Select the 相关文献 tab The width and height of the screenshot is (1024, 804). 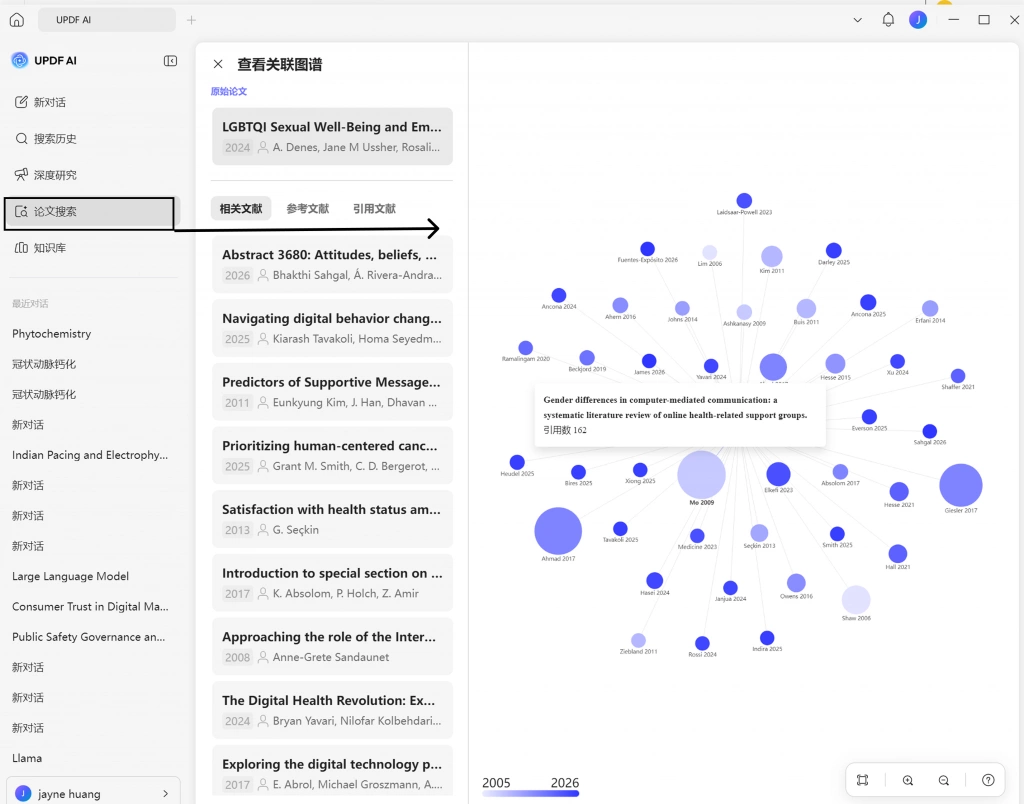pyautogui.click(x=241, y=208)
